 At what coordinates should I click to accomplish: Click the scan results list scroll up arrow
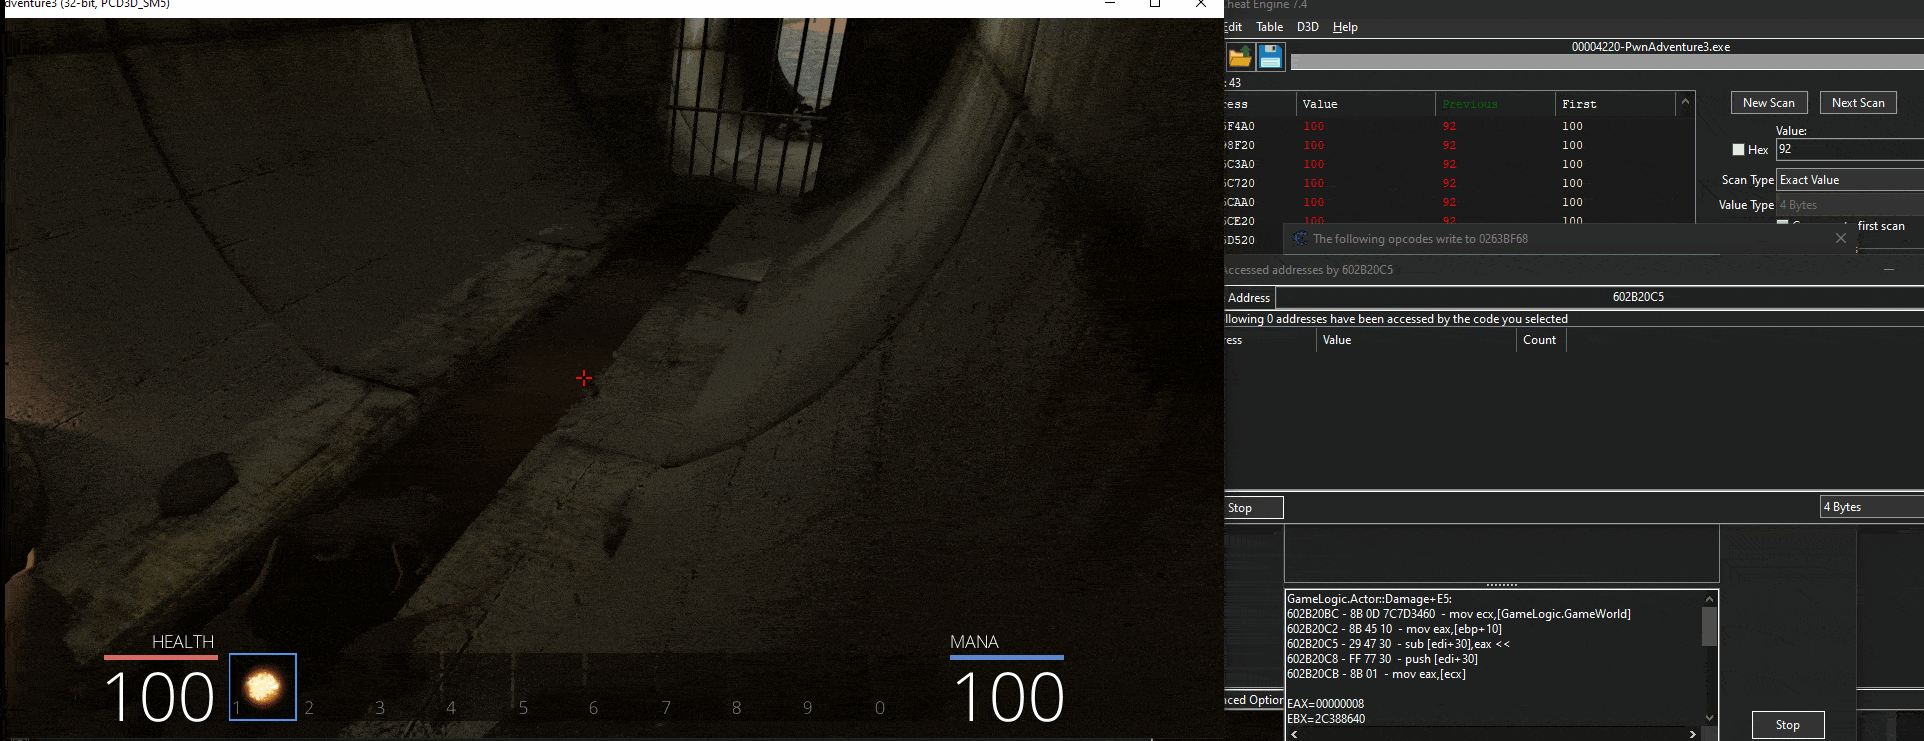[x=1685, y=101]
